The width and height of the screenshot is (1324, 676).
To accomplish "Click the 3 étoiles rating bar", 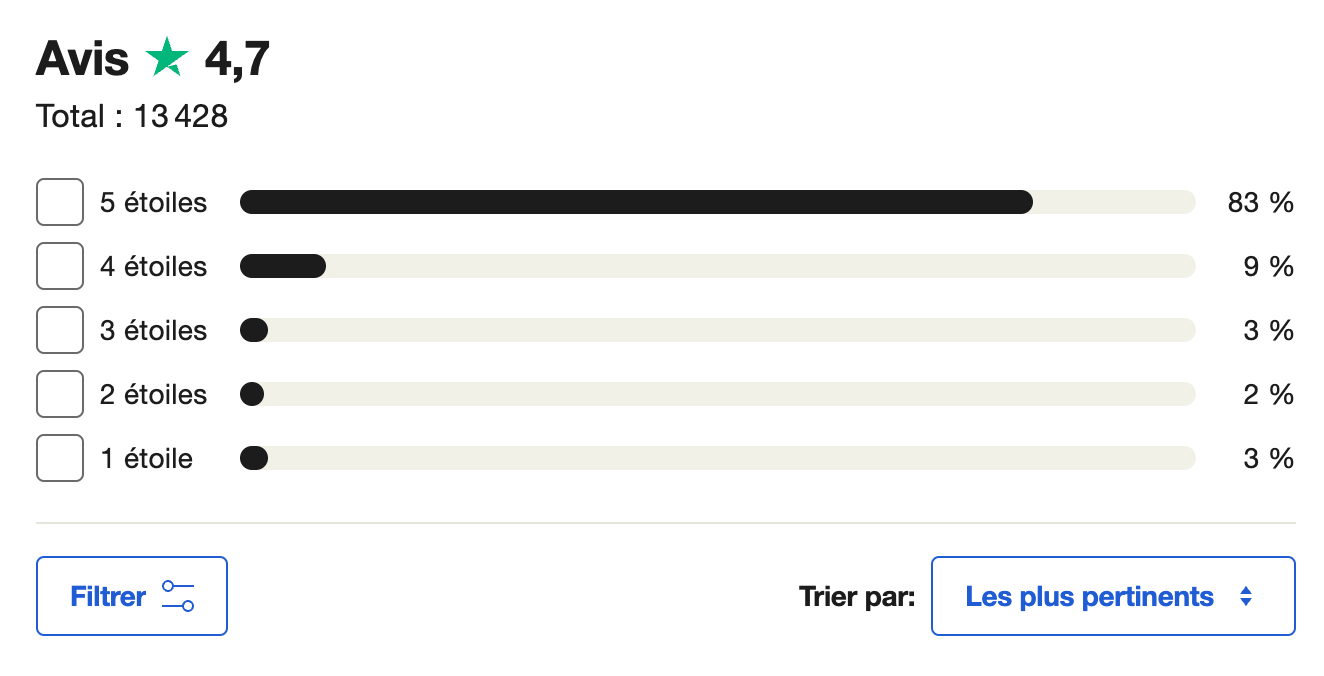I will (x=718, y=330).
